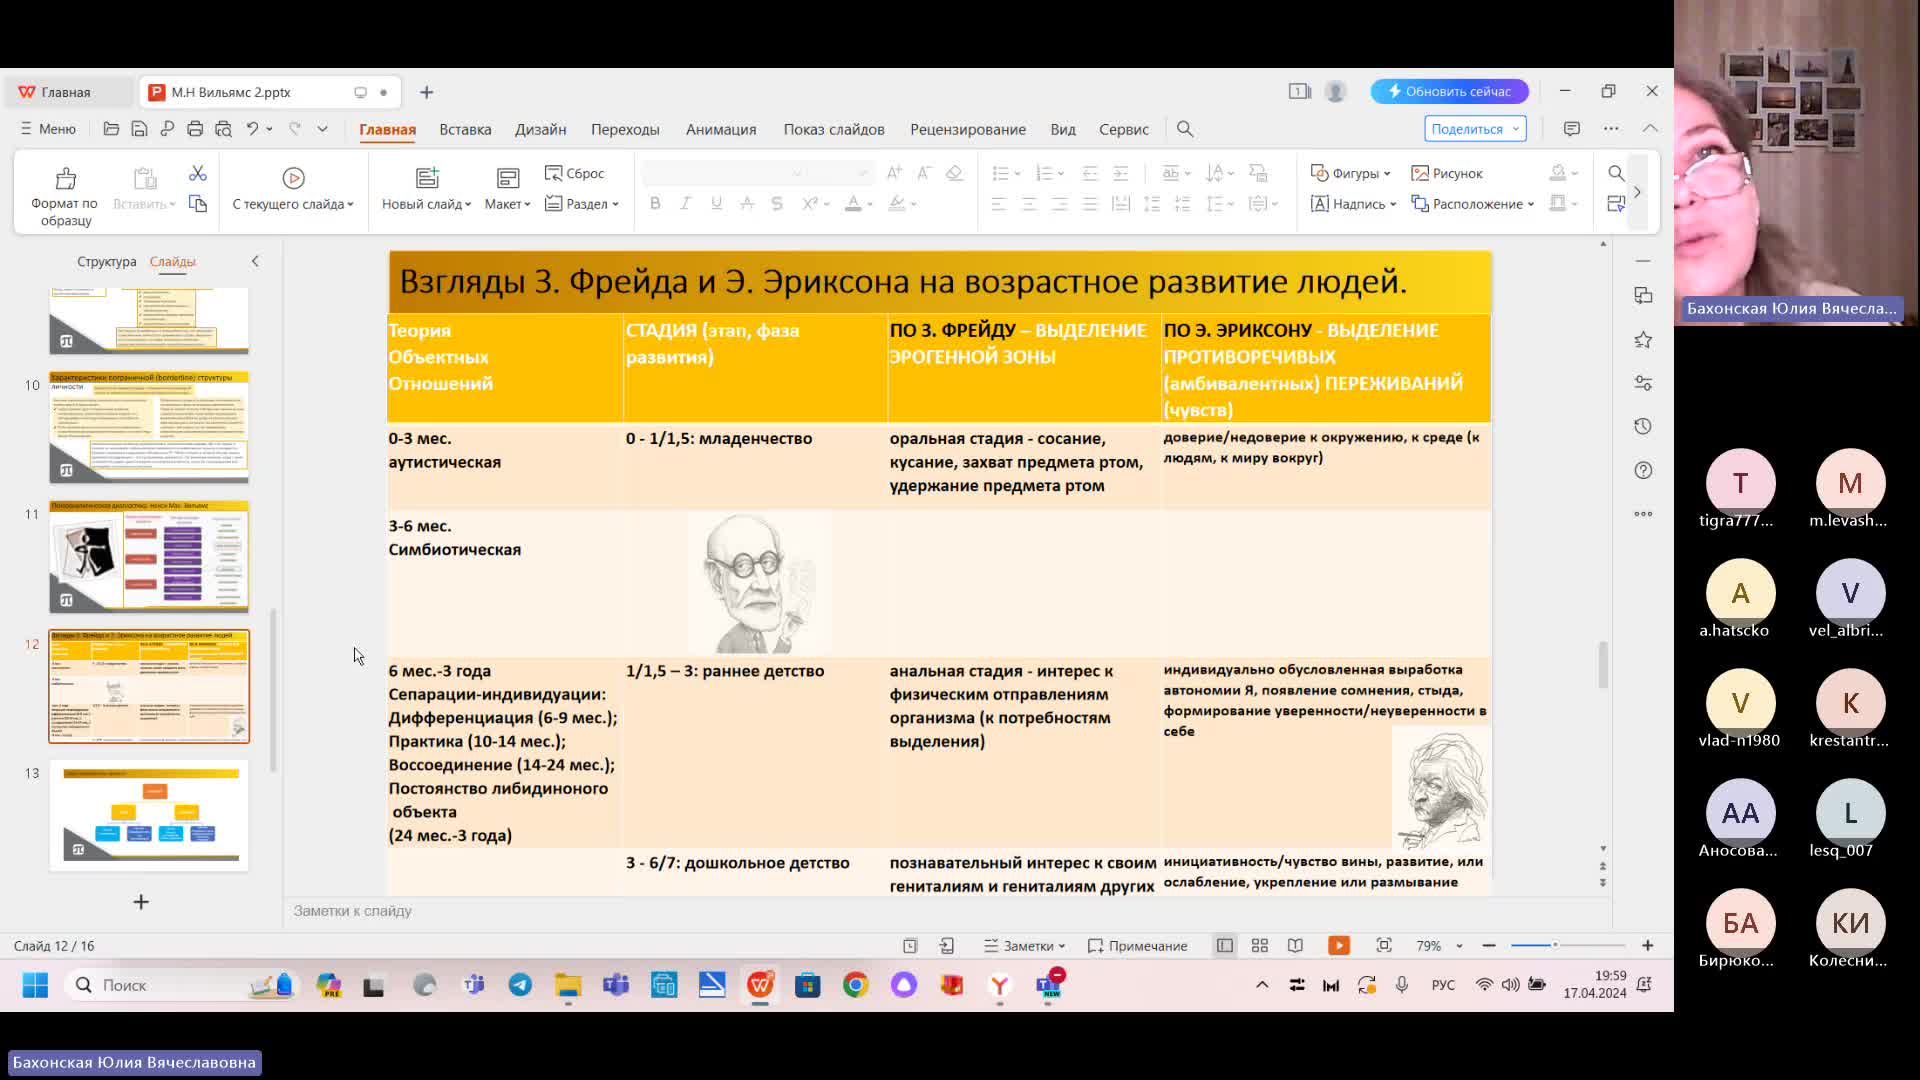The height and width of the screenshot is (1080, 1920).
Task: Click Обновить сейчас update button
Action: [1450, 91]
